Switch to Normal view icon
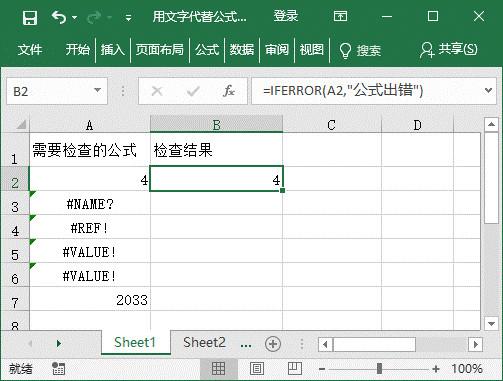This screenshot has height=381, width=503. point(219,369)
